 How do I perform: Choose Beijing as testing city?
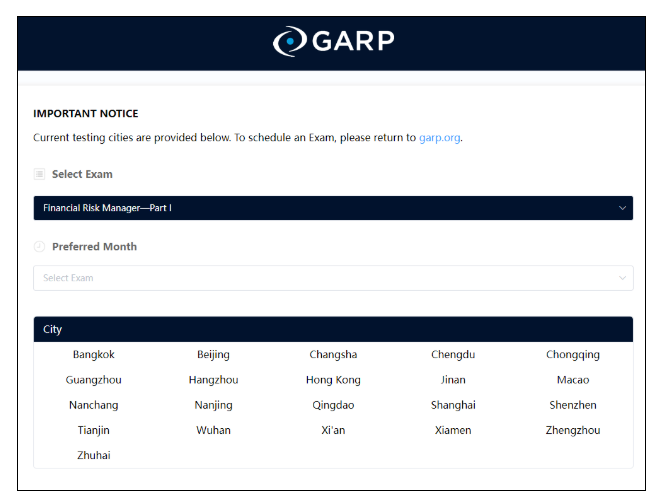point(213,355)
